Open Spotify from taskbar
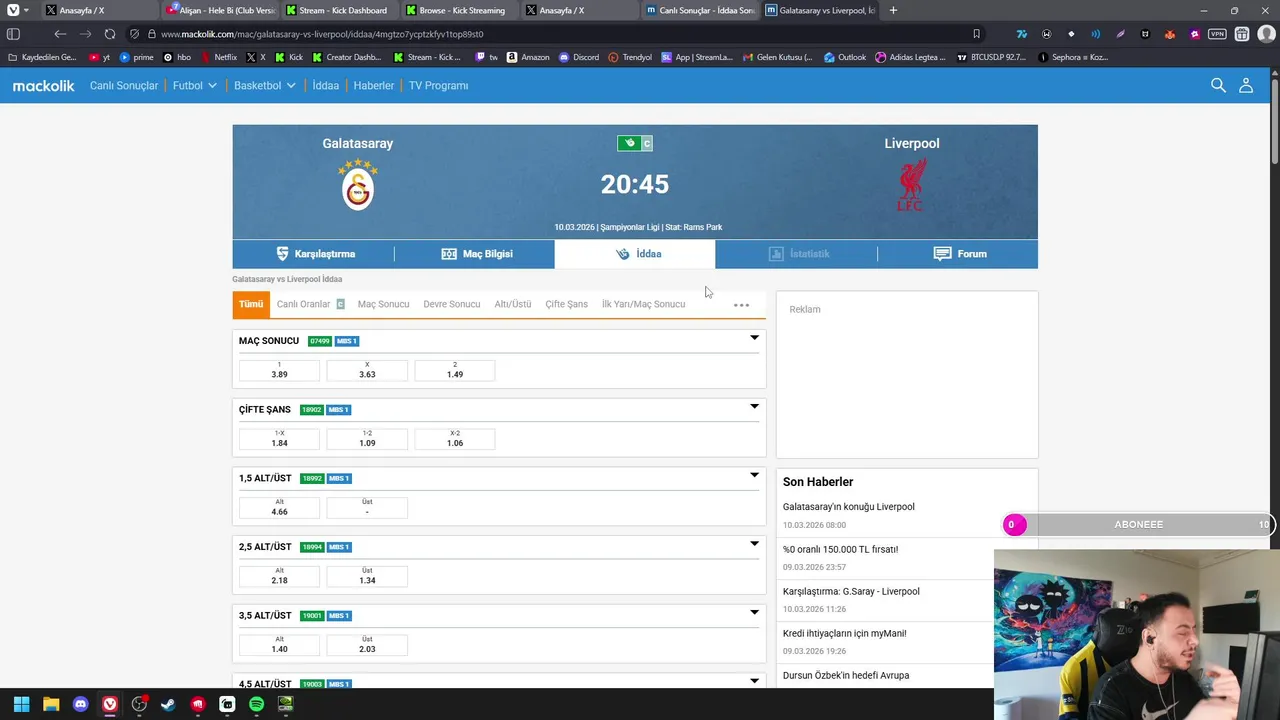The width and height of the screenshot is (1280, 720). [256, 704]
